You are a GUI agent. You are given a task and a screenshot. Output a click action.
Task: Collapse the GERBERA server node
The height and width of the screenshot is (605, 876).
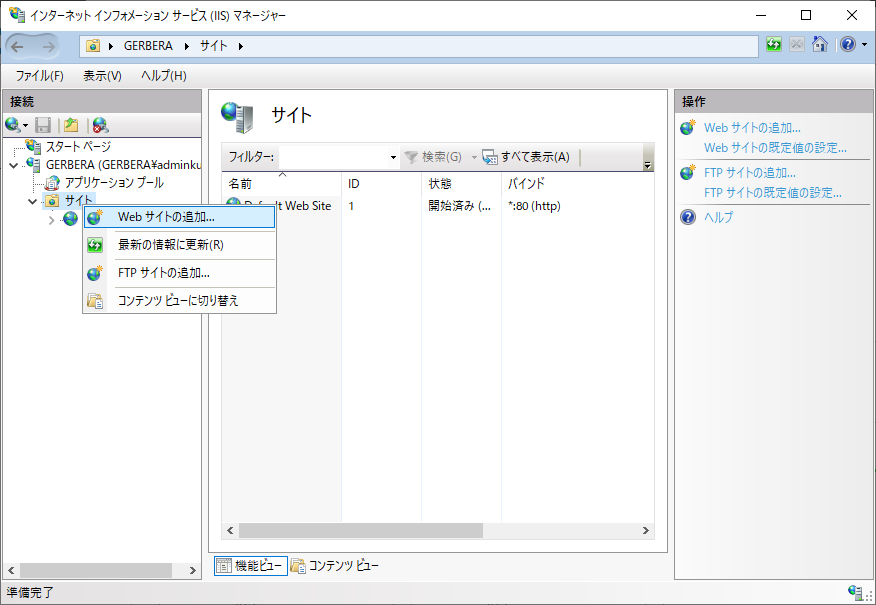coord(13,165)
